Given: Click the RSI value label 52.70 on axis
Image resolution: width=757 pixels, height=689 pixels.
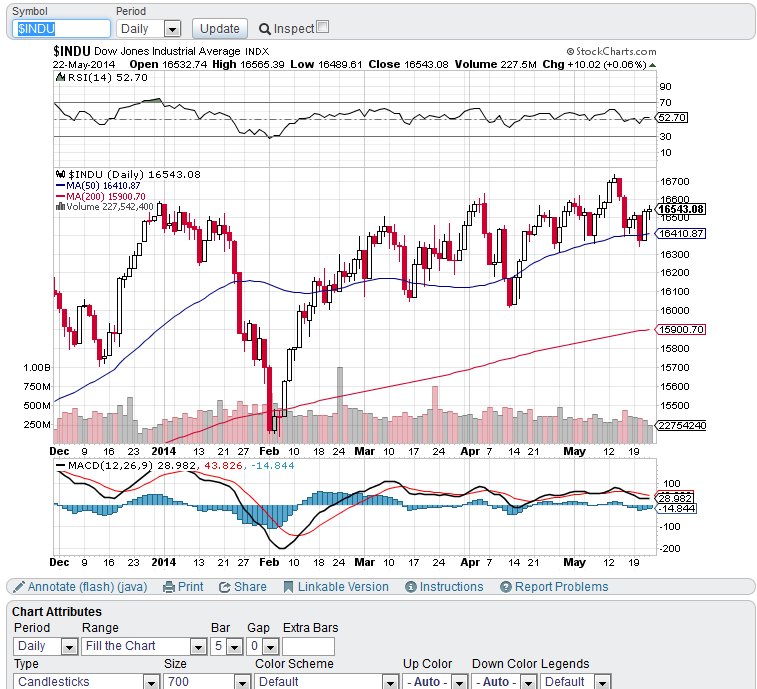Looking at the screenshot, I should pyautogui.click(x=672, y=117).
